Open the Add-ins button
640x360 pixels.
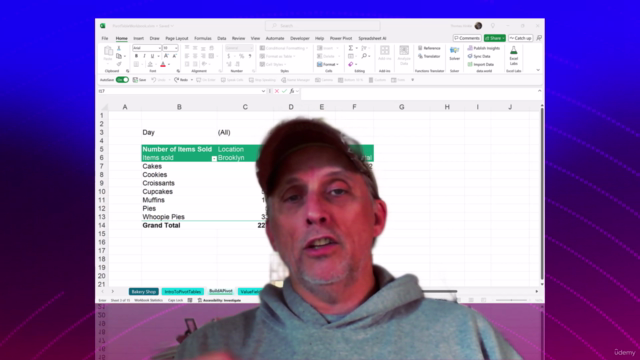384,53
